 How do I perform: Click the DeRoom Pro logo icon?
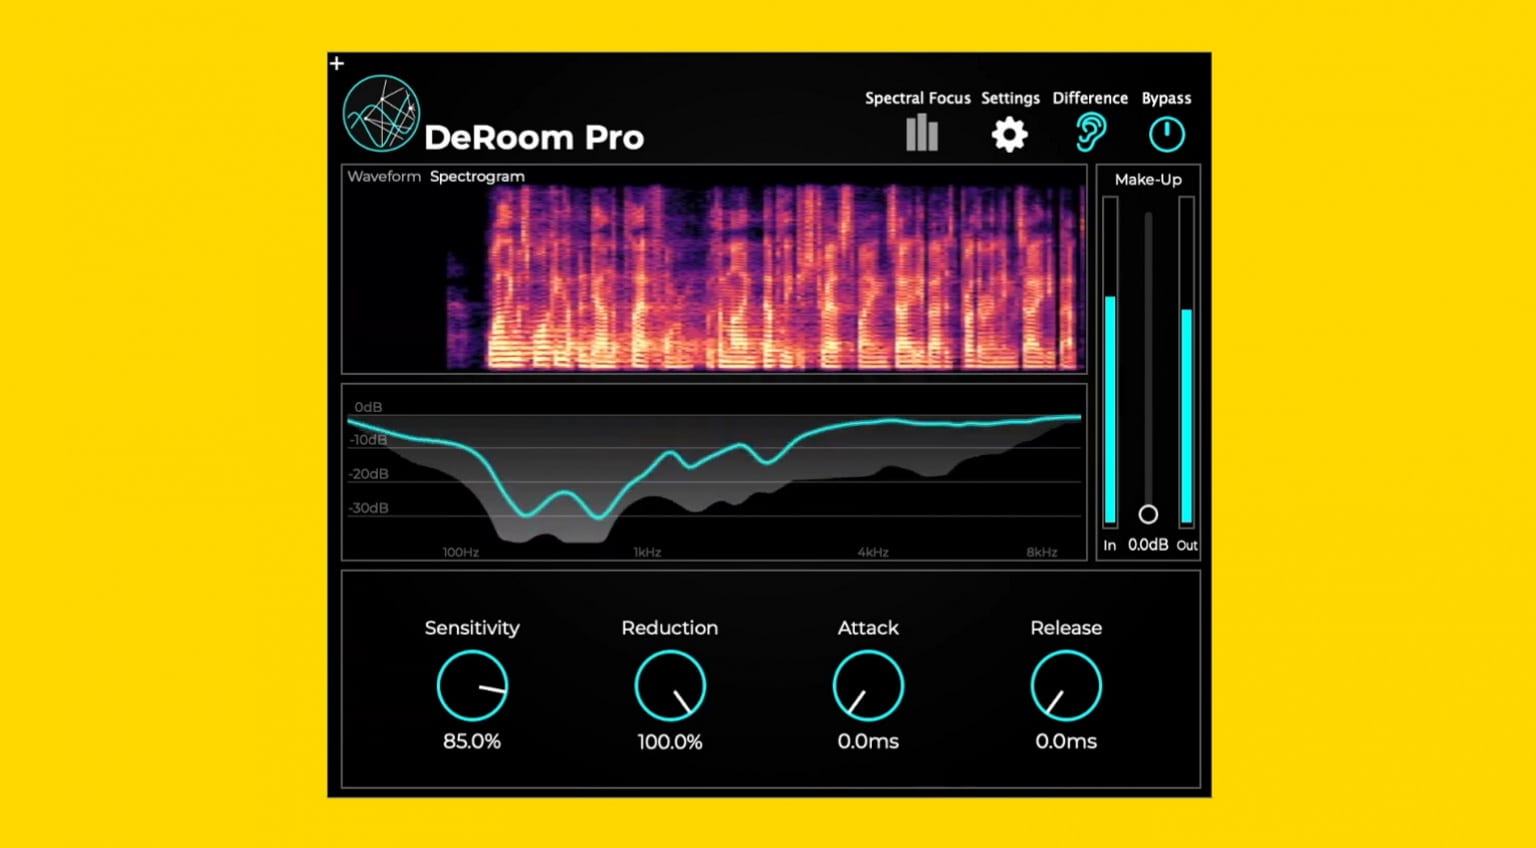click(x=381, y=112)
